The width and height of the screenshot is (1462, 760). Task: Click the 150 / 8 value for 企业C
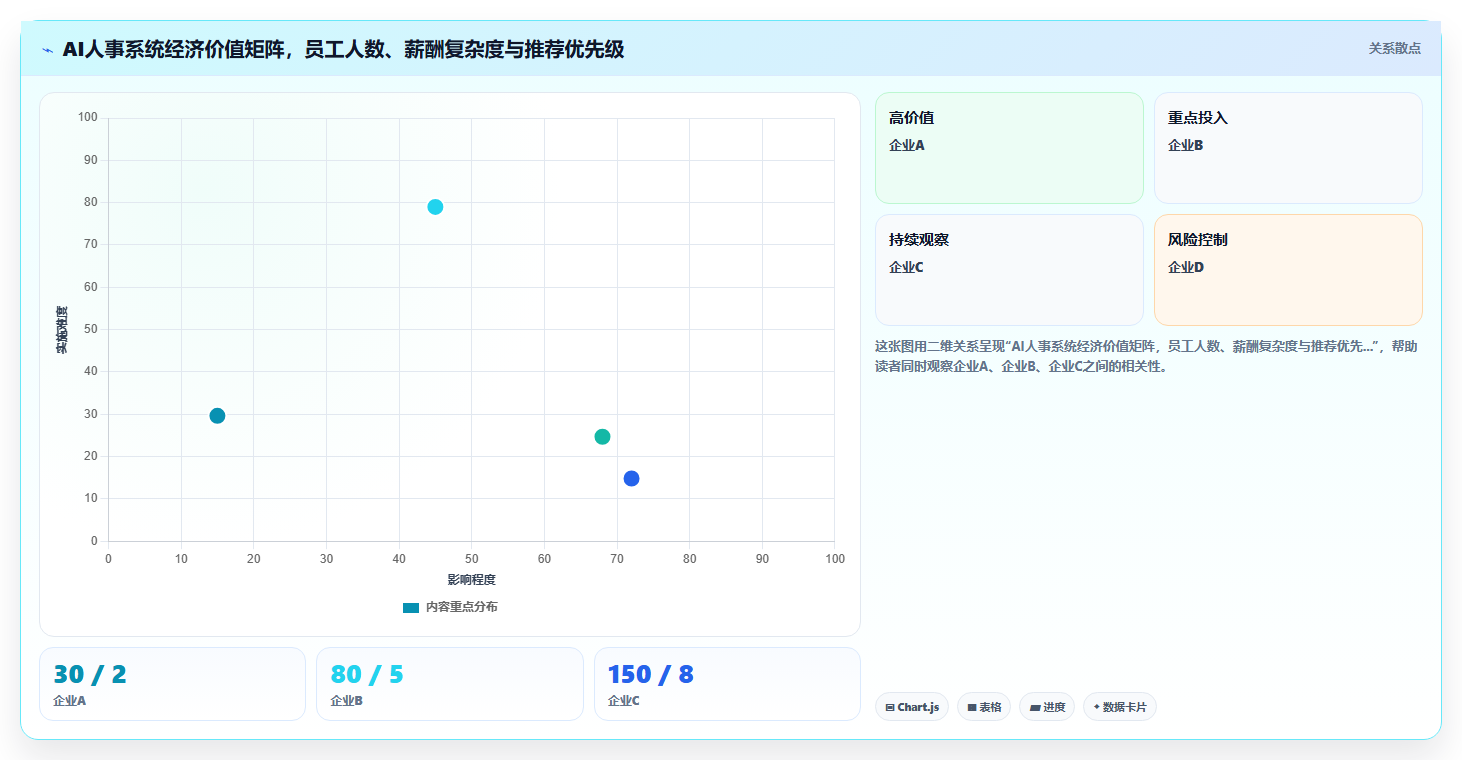tap(651, 675)
